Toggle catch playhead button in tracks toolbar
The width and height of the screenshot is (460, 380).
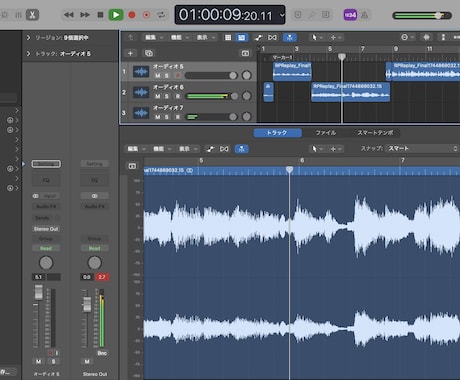point(290,37)
